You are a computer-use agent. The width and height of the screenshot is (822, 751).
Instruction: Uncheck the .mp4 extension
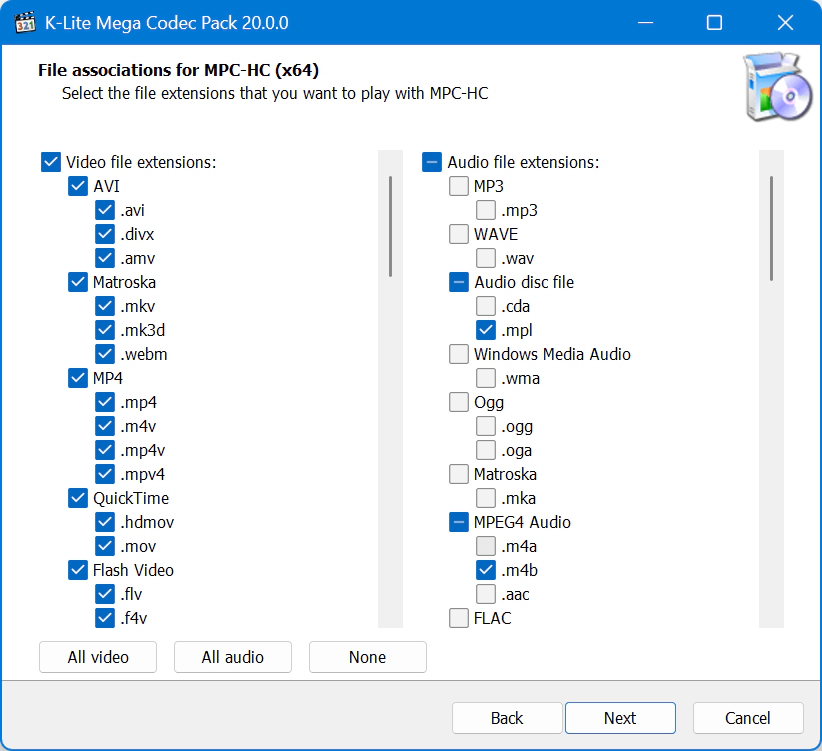tap(105, 402)
